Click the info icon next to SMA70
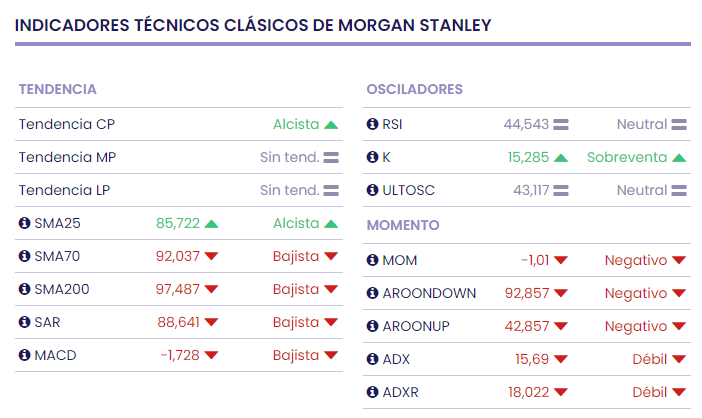The image size is (702, 418). click(x=25, y=257)
